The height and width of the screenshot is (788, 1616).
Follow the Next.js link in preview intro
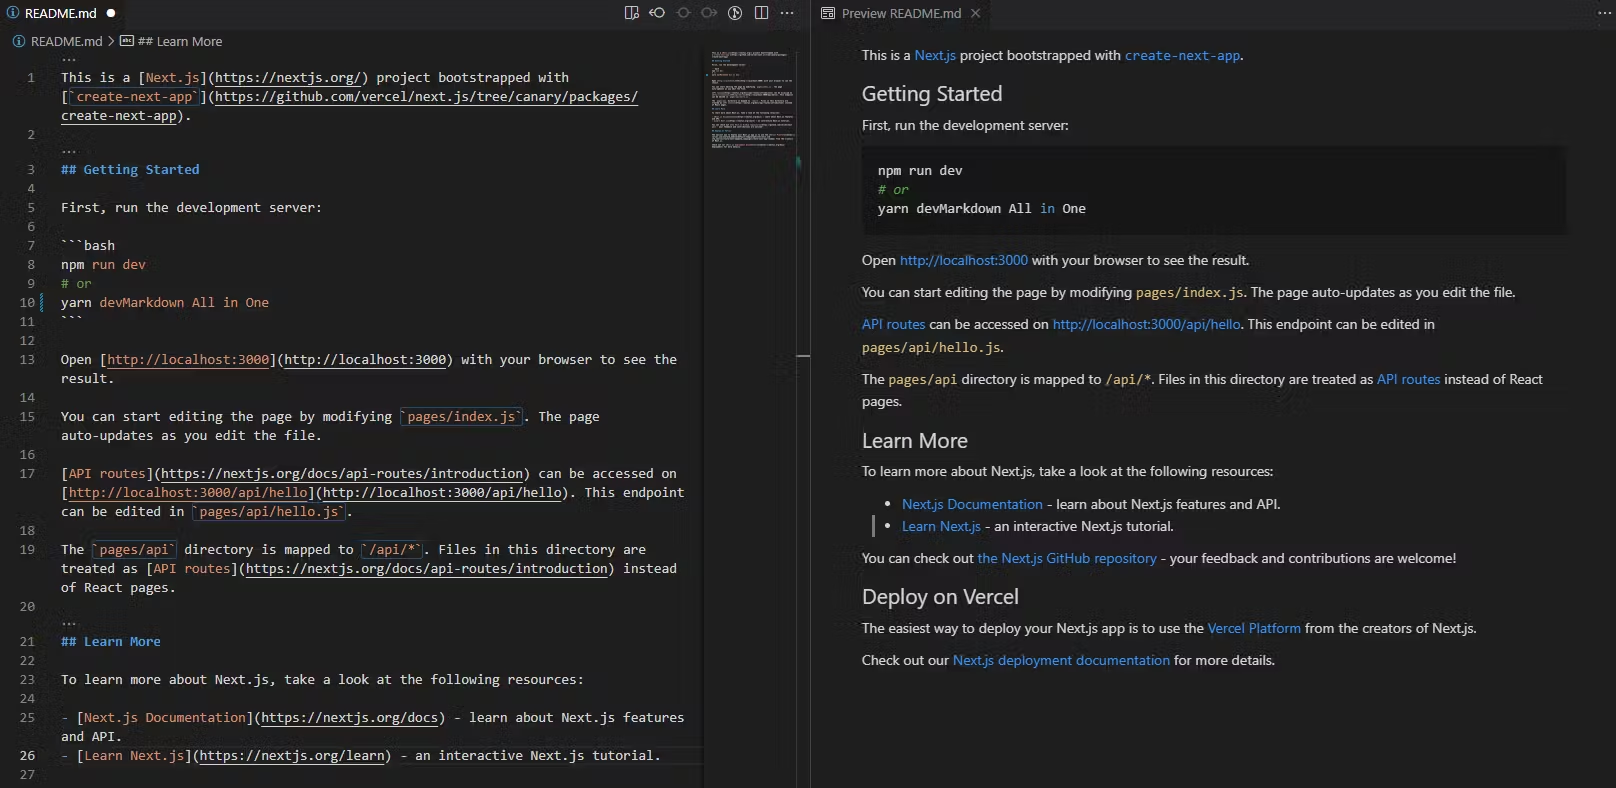(935, 55)
